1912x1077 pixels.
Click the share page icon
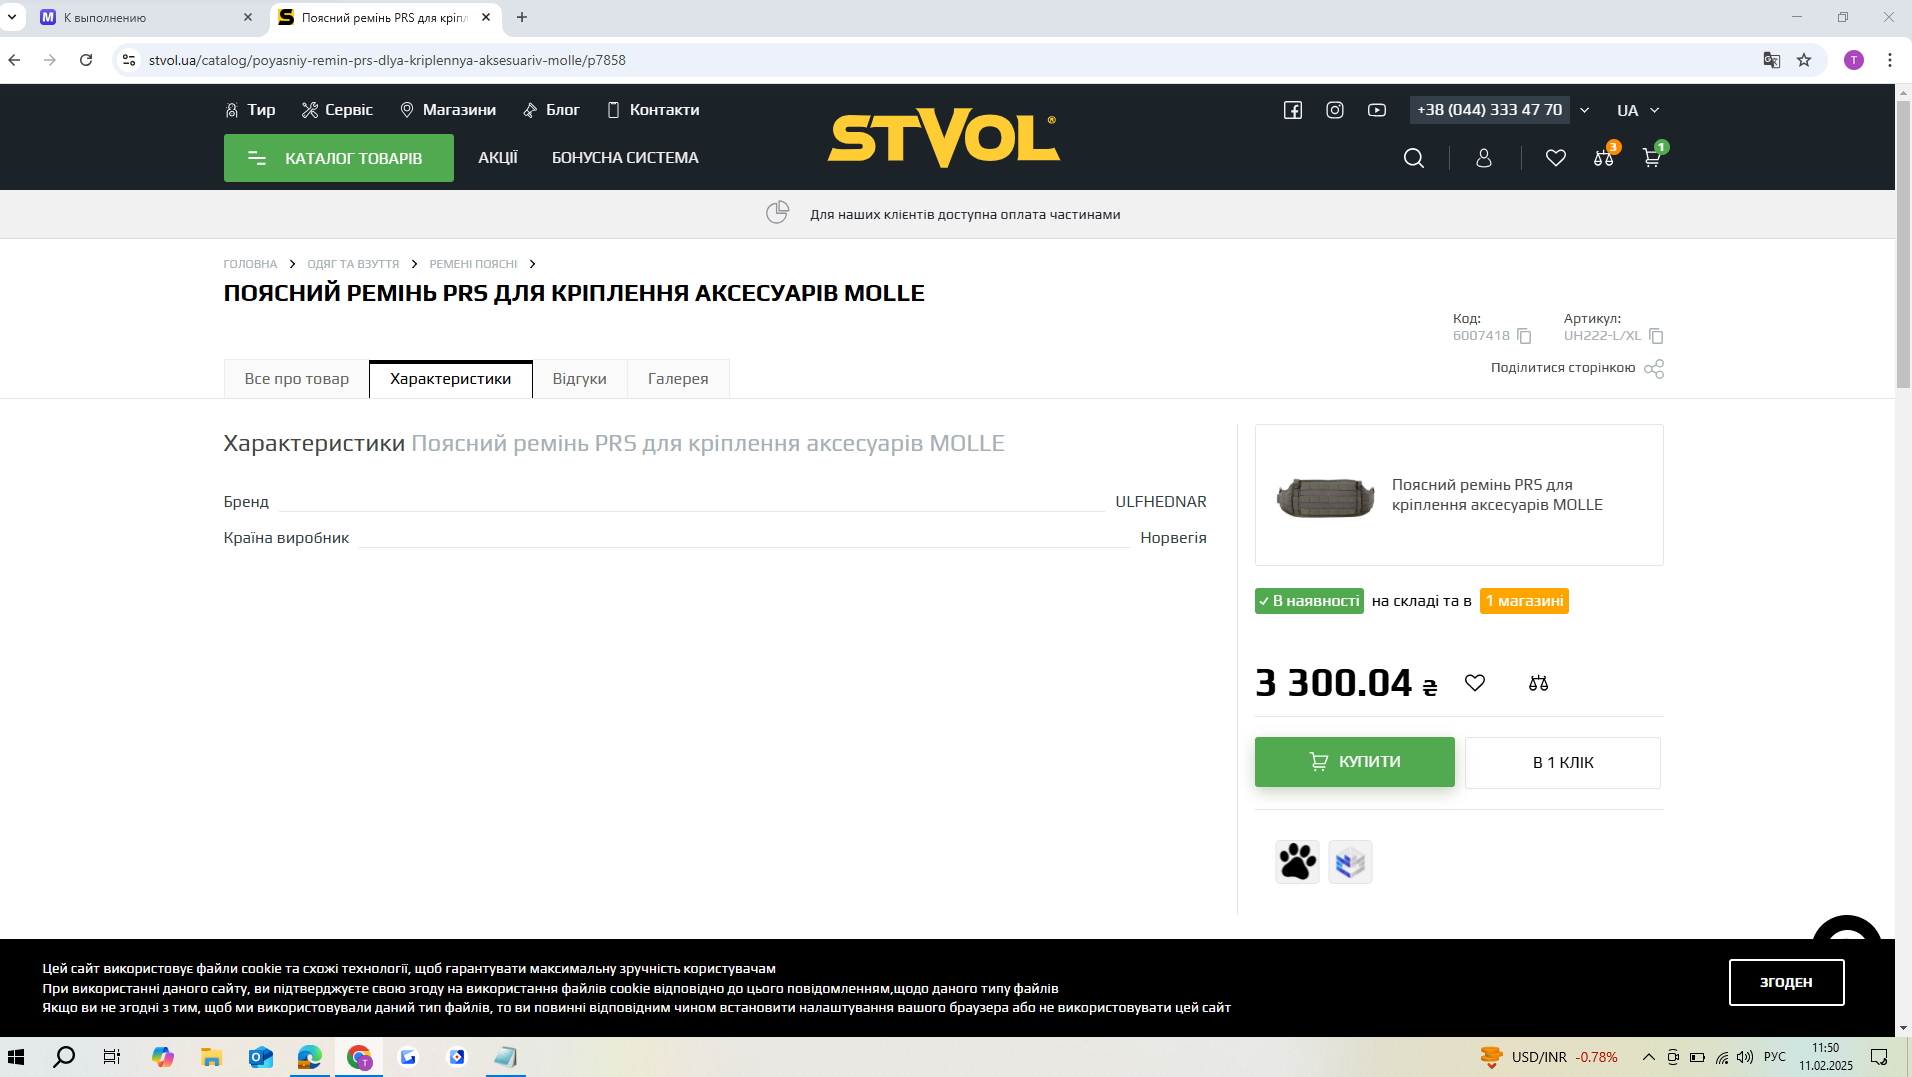click(x=1654, y=369)
